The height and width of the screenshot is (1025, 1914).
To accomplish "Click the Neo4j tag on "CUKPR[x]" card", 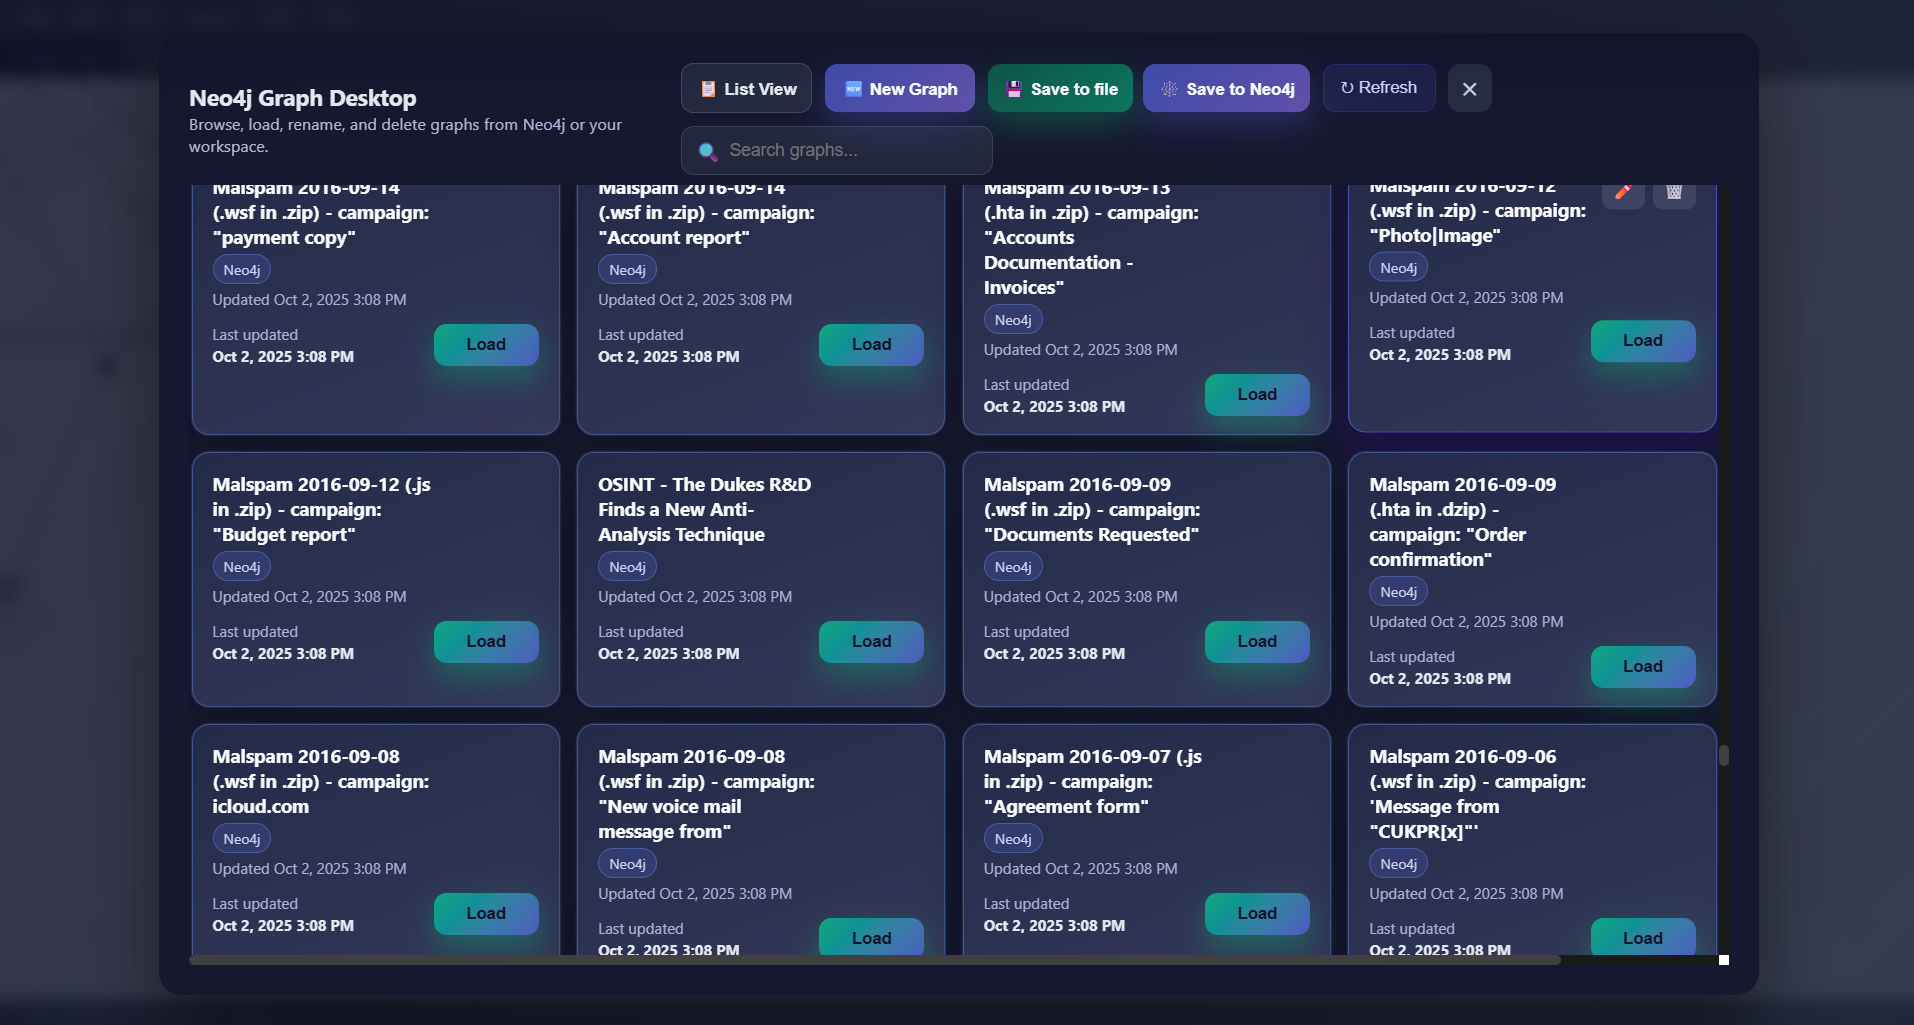I will 1398,864.
